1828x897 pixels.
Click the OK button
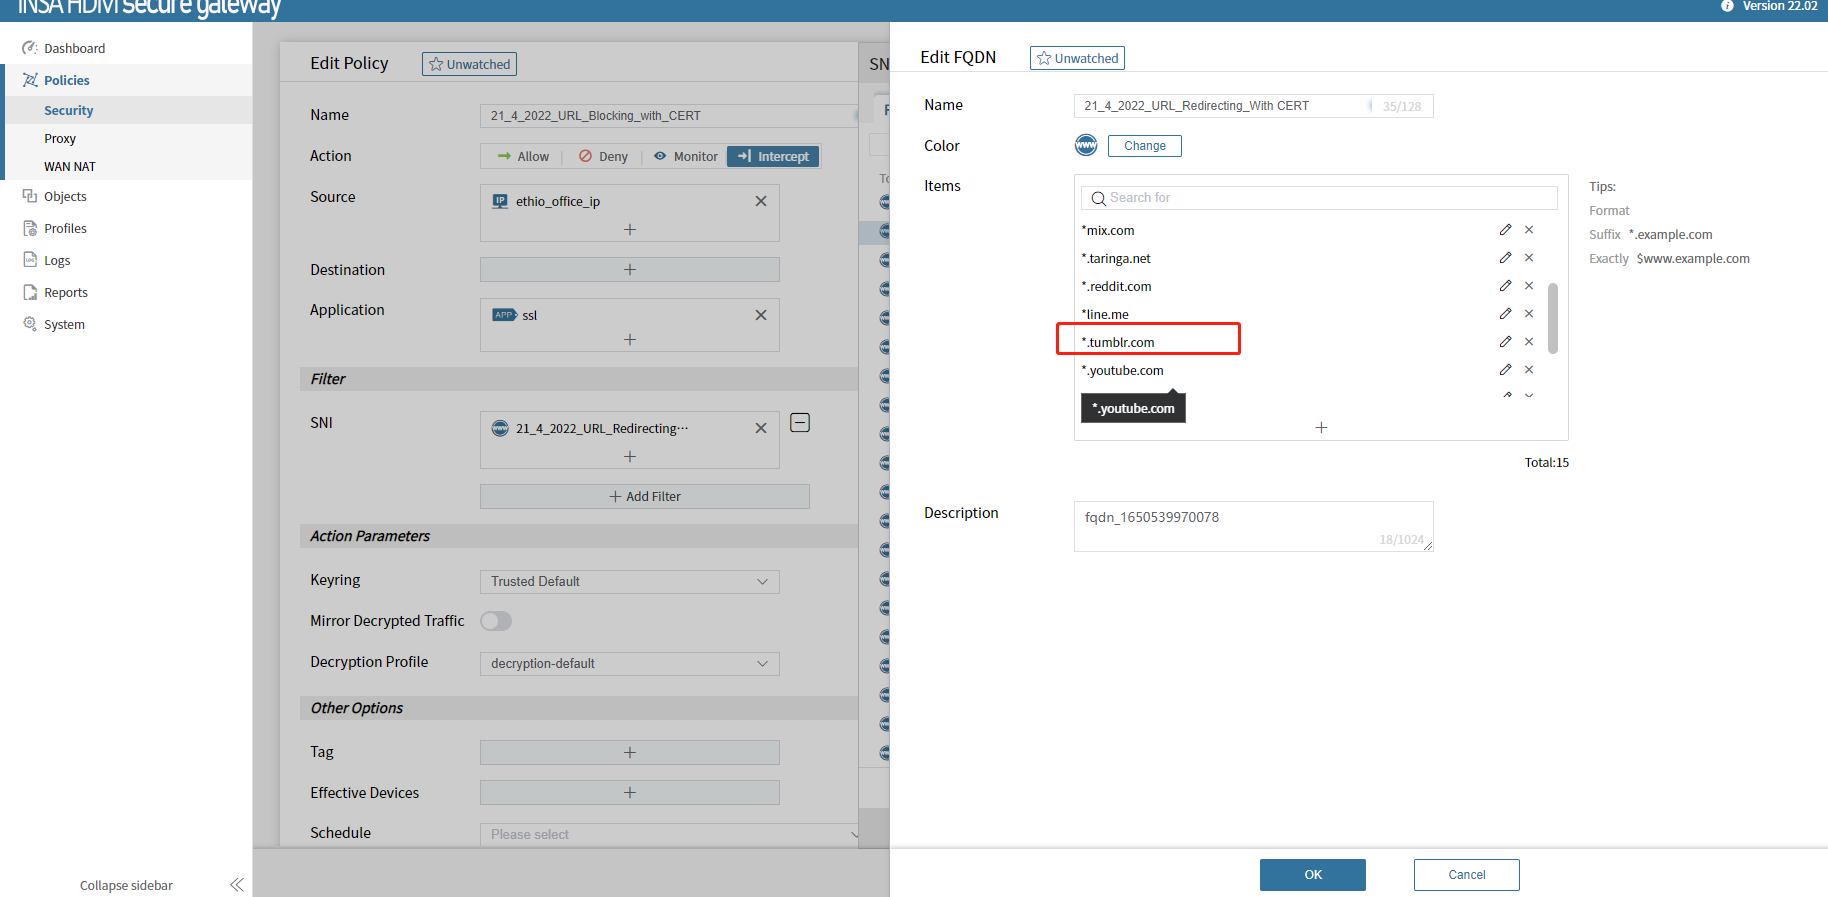(1312, 875)
